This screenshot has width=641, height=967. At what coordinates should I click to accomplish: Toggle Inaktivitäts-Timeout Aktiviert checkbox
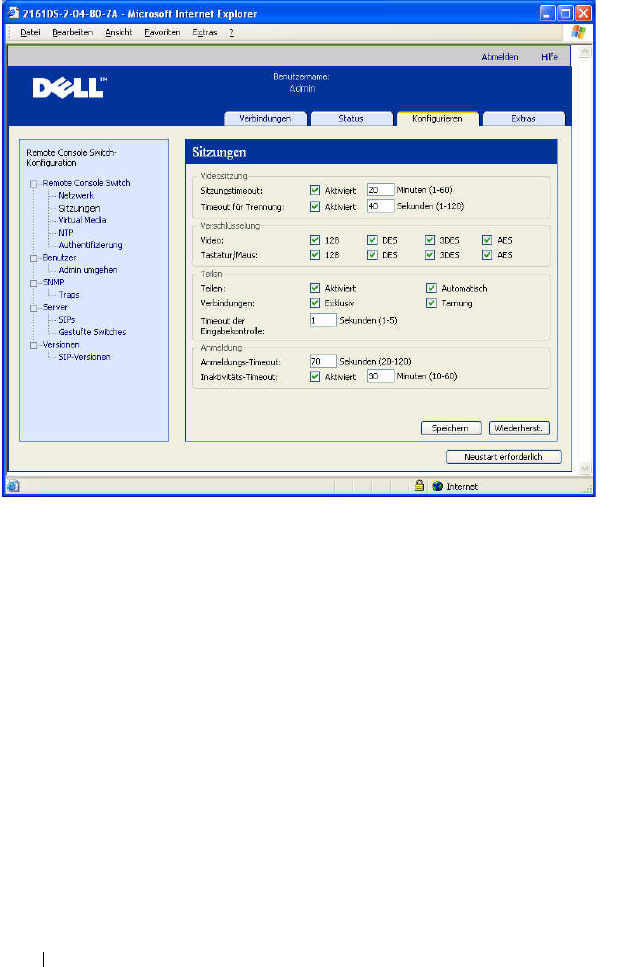click(x=315, y=376)
